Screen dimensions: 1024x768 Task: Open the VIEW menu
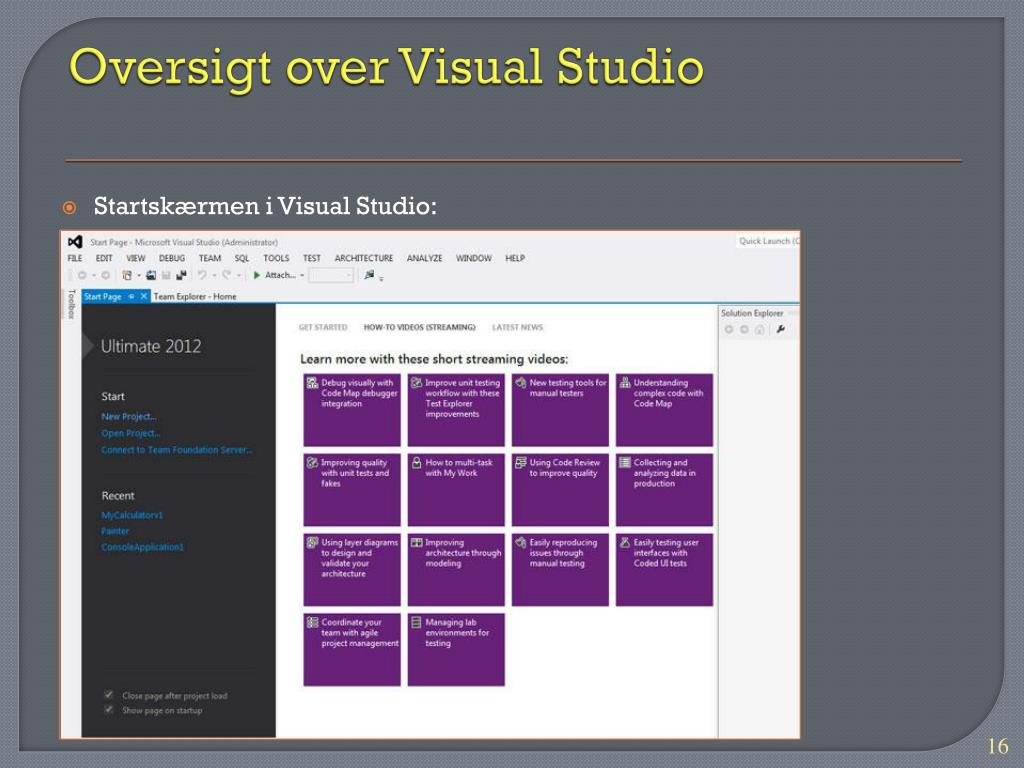pyautogui.click(x=136, y=259)
